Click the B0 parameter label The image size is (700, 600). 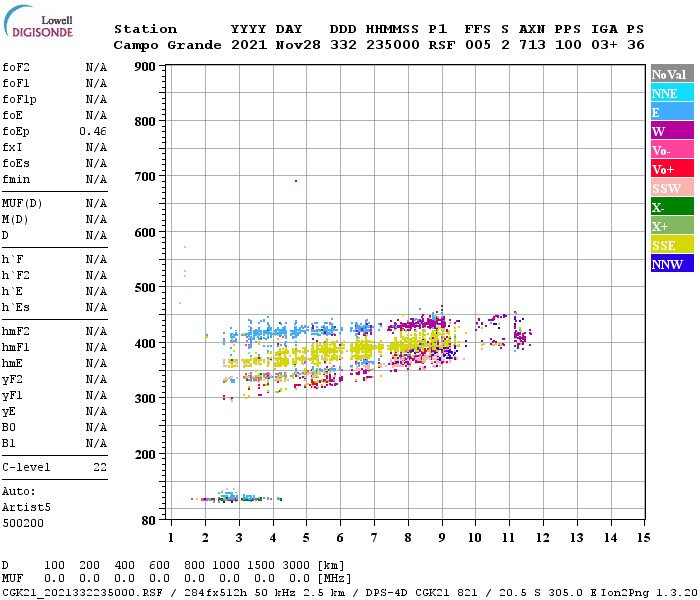tap(9, 428)
